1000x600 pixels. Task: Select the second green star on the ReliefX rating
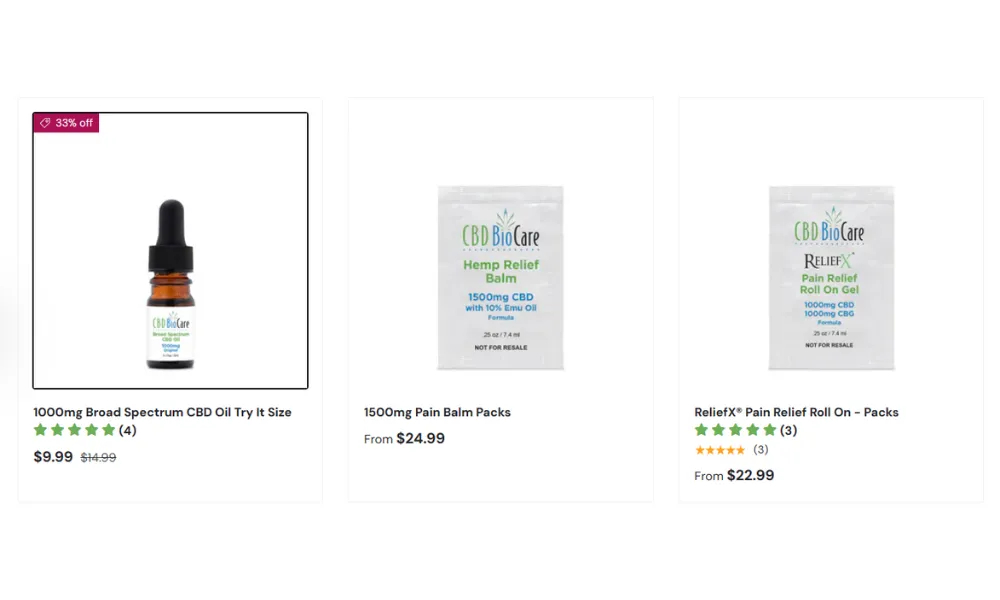719,429
